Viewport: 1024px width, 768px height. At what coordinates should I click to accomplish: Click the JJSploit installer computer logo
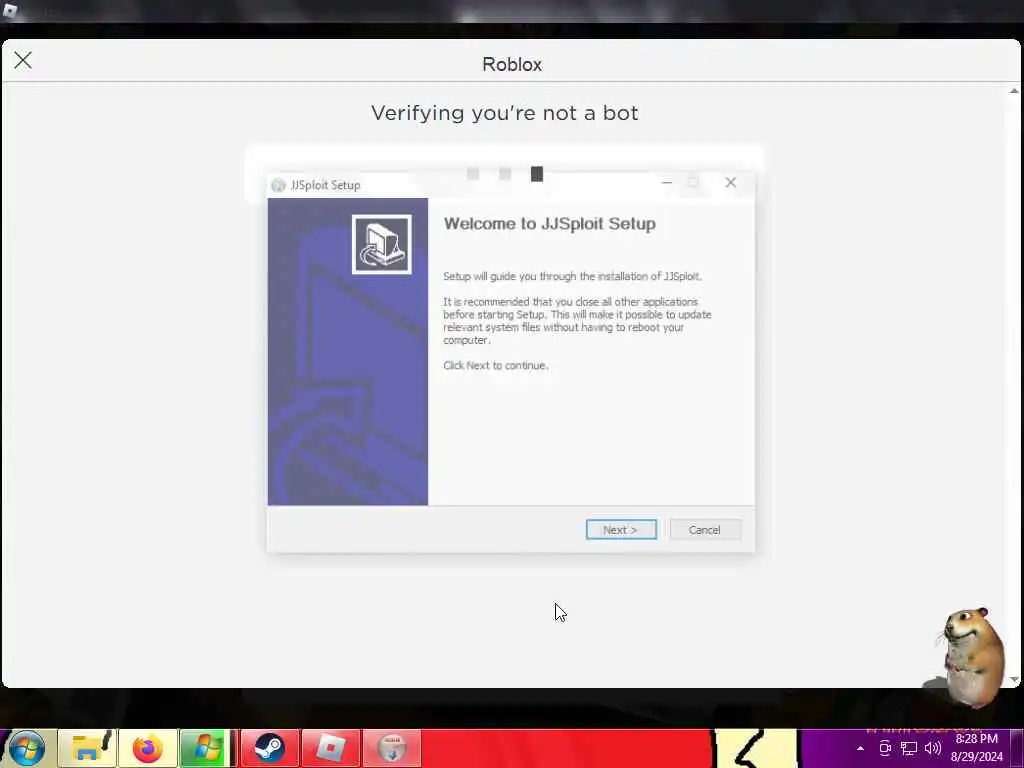tap(381, 244)
